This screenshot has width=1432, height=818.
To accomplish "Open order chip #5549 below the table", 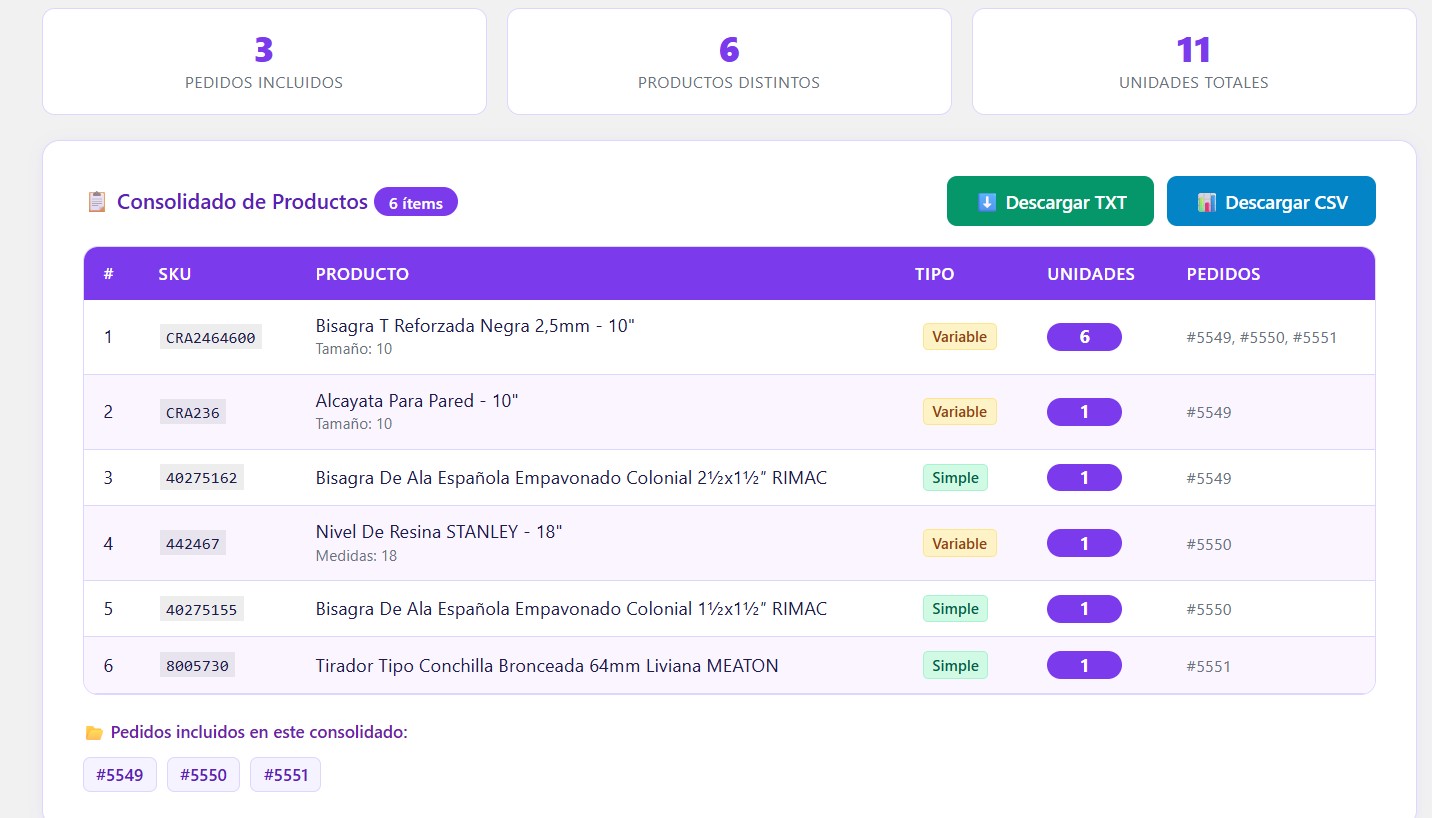I will [119, 774].
